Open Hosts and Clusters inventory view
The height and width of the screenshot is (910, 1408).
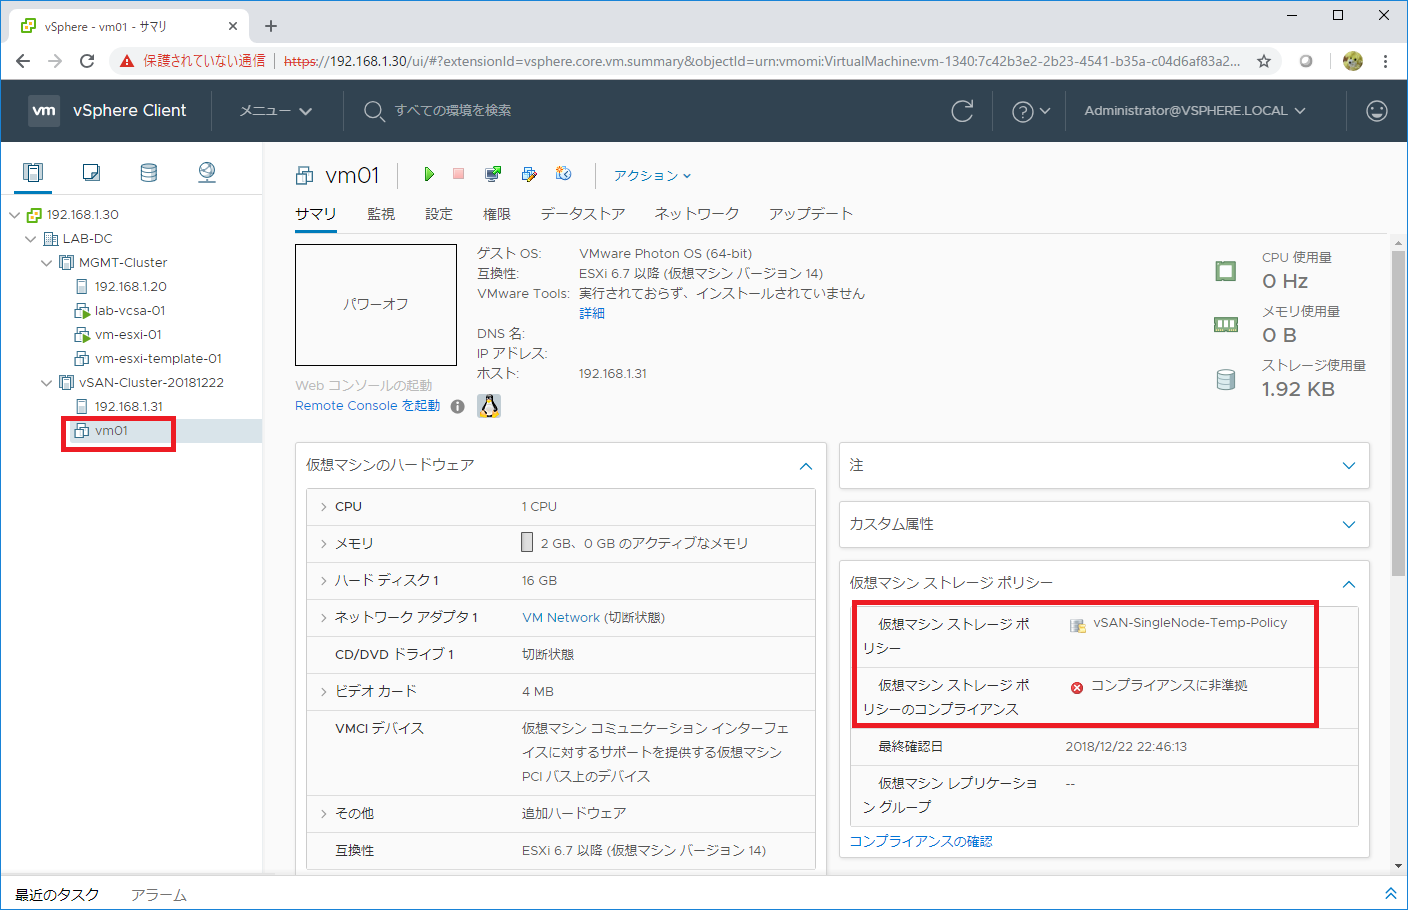33,172
